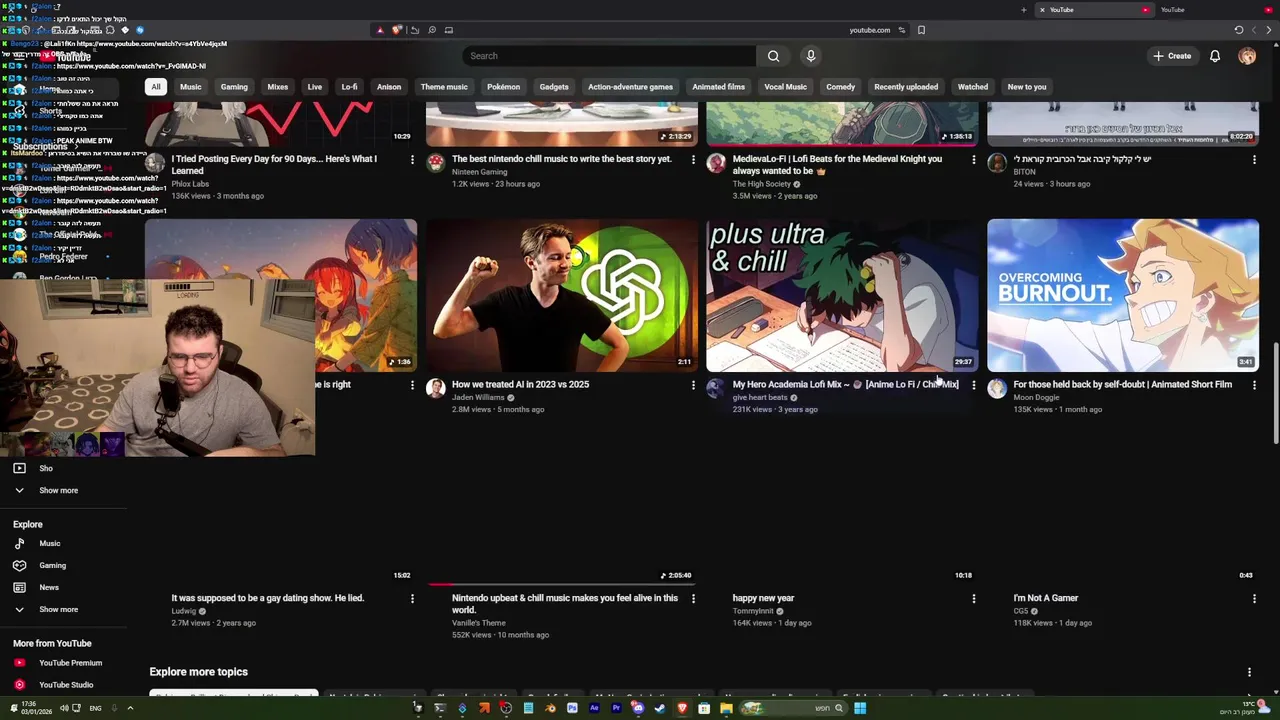Open OBS Studio from the taskbar
Image resolution: width=1280 pixels, height=720 pixels.
click(506, 708)
